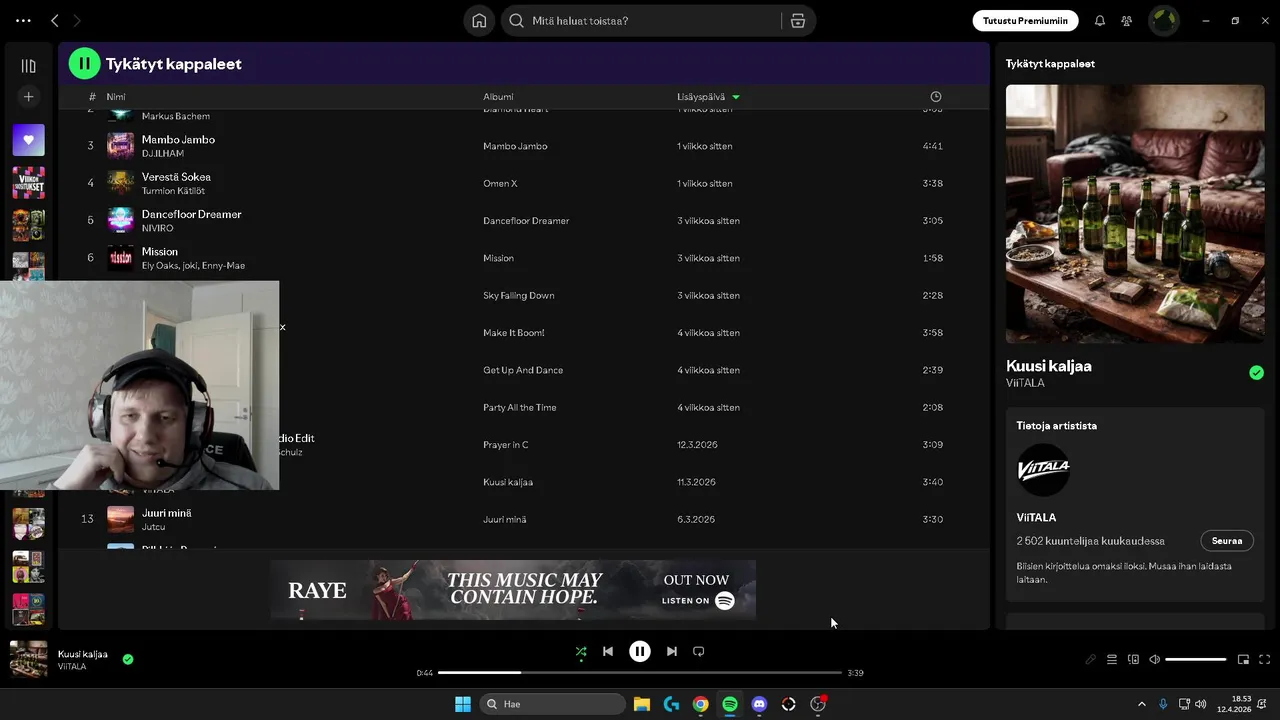1280x720 pixels.
Task: Select the Verestä Sokea song title
Action: [176, 177]
